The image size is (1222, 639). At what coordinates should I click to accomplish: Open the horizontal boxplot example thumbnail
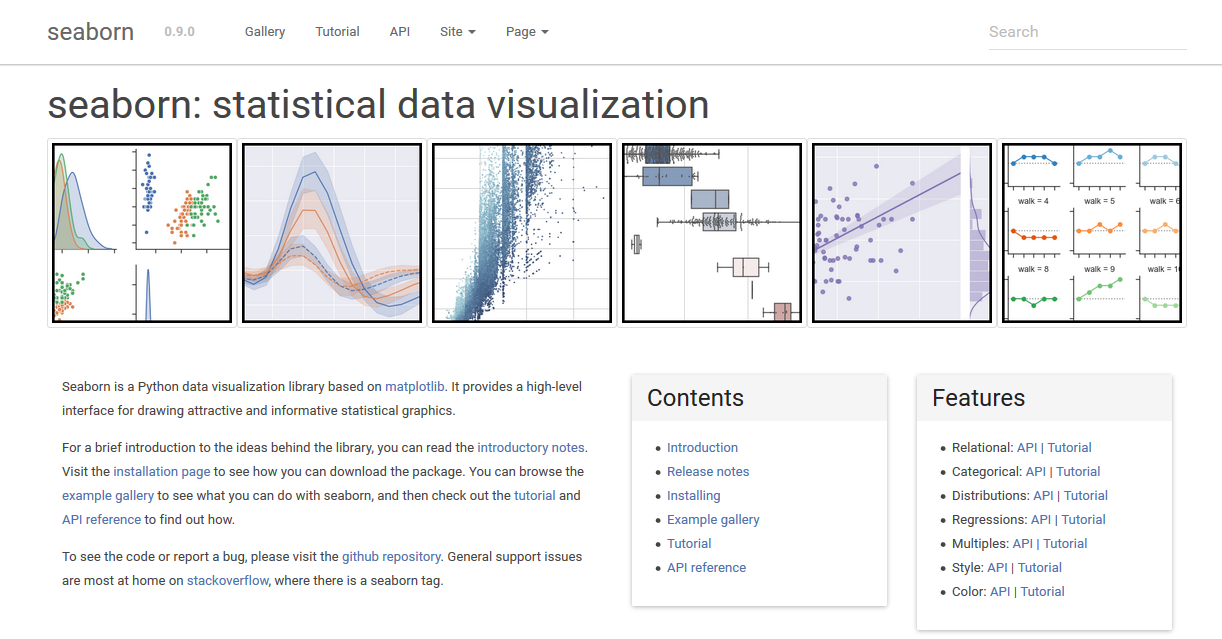coord(712,233)
